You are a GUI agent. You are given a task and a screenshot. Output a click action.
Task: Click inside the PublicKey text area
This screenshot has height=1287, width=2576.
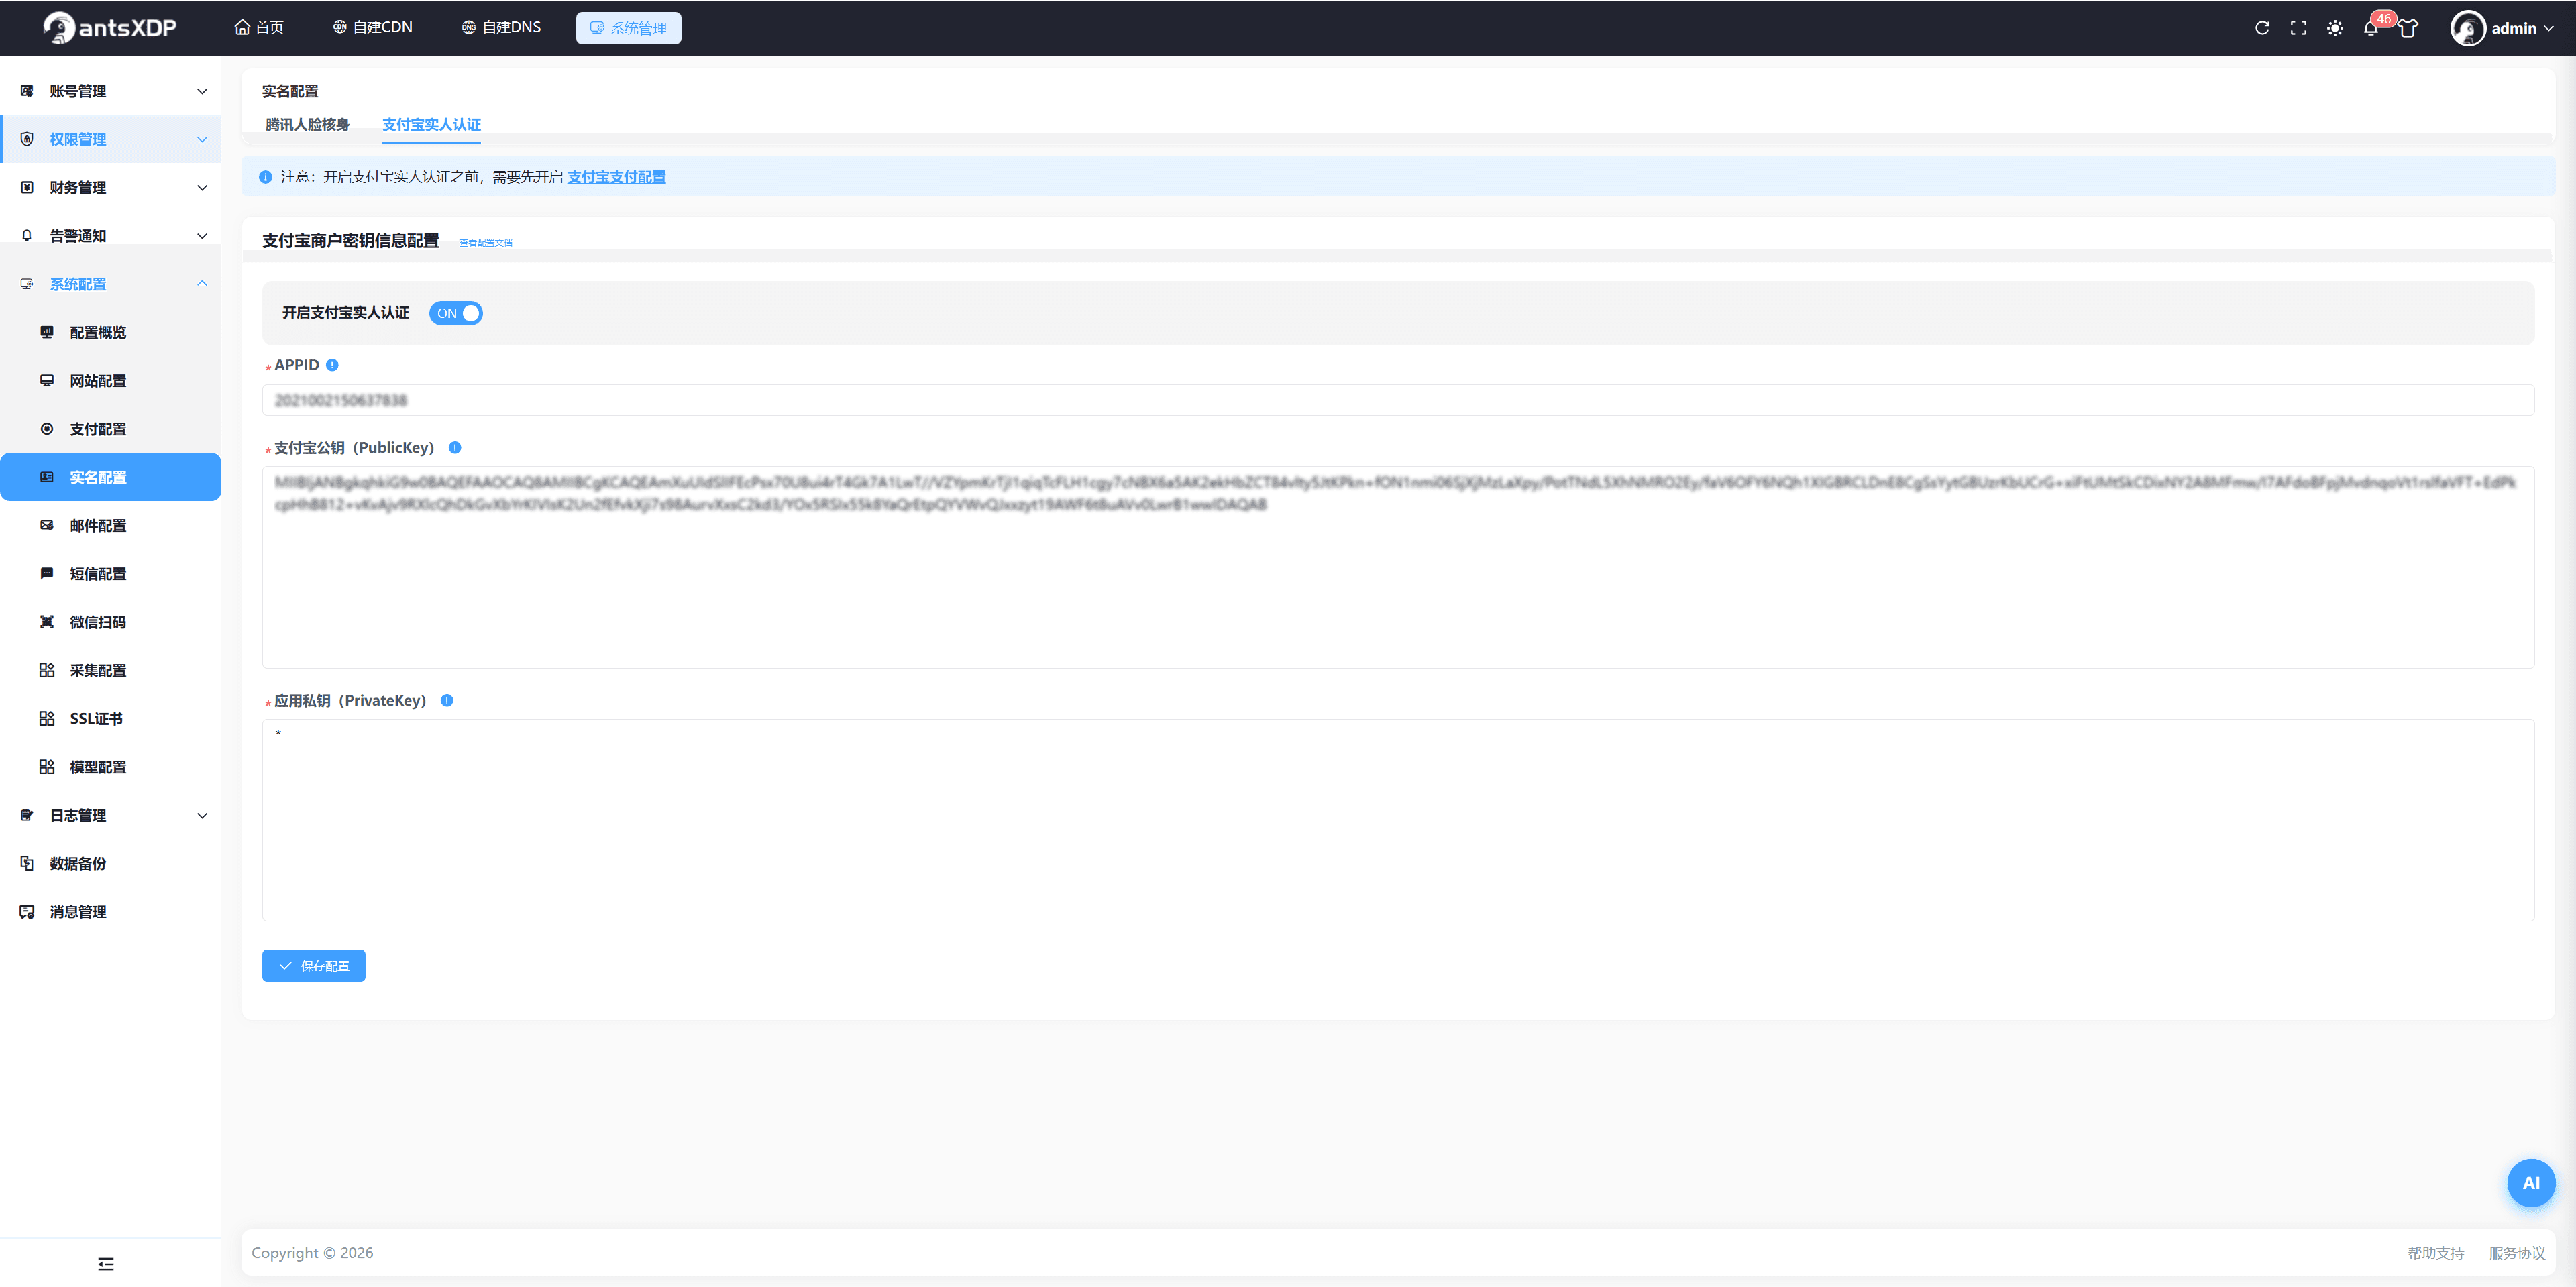click(1398, 567)
